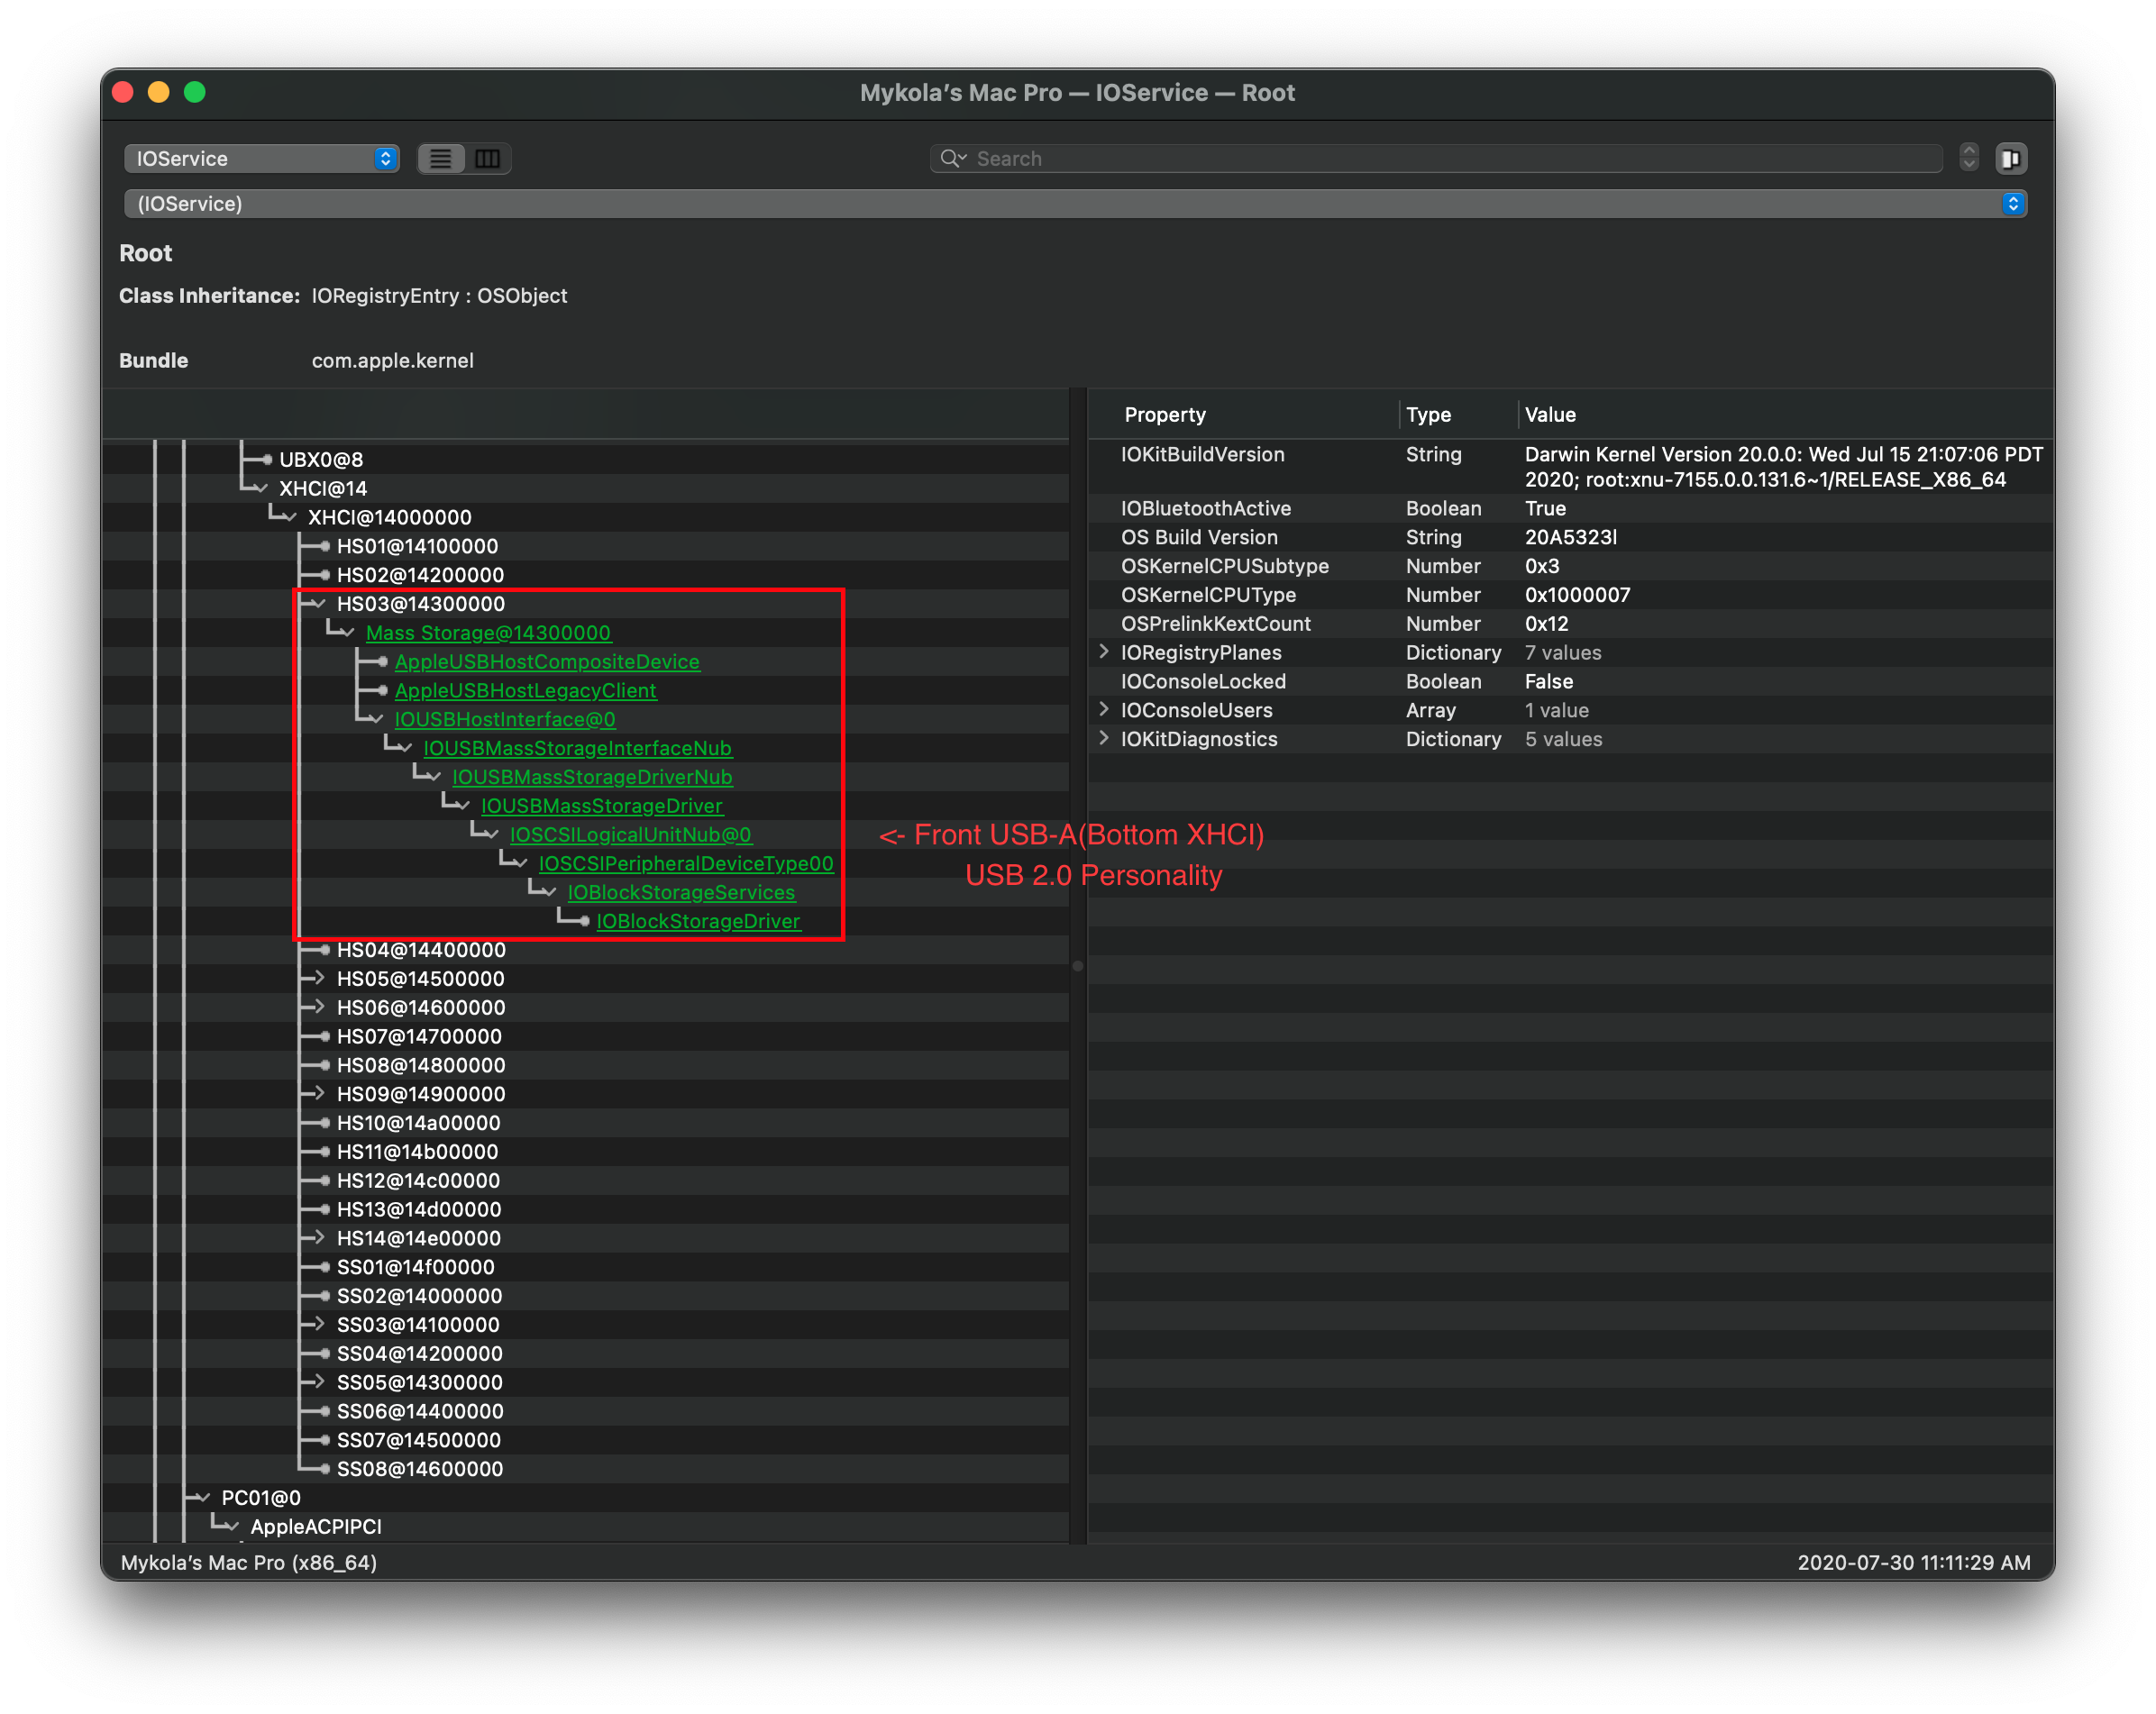
Task: Click the search magnifier icon
Action: point(951,159)
